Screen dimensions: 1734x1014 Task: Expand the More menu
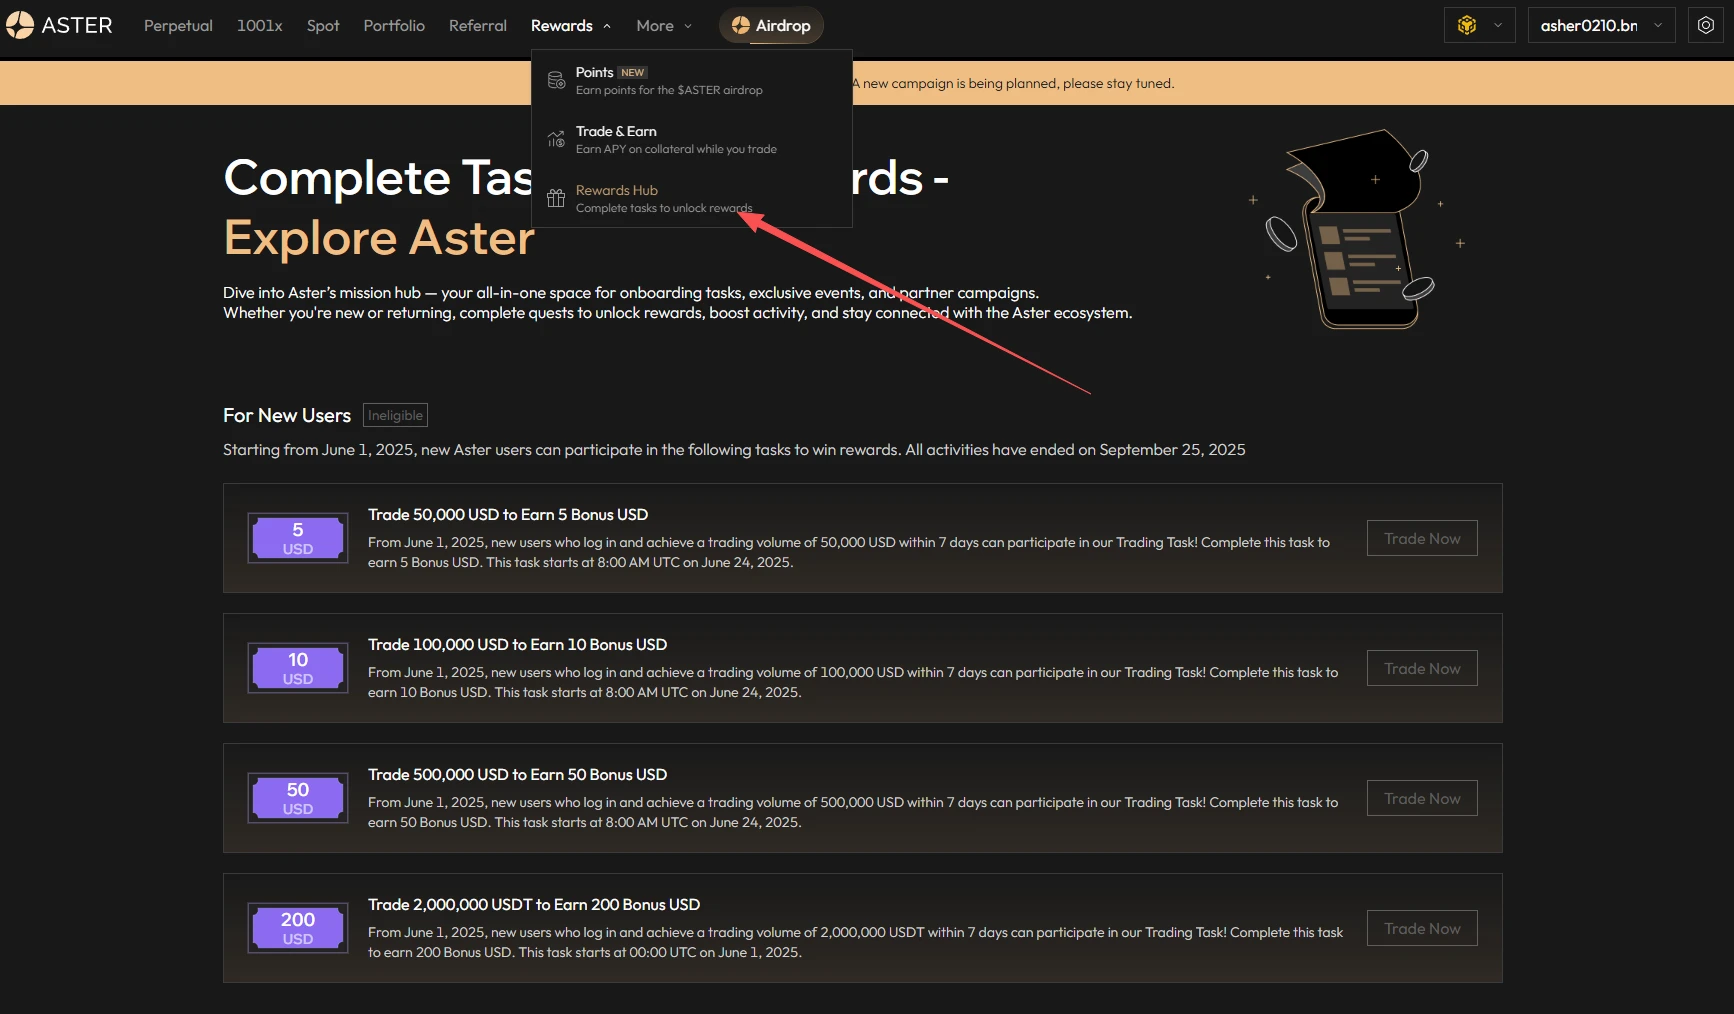664,25
